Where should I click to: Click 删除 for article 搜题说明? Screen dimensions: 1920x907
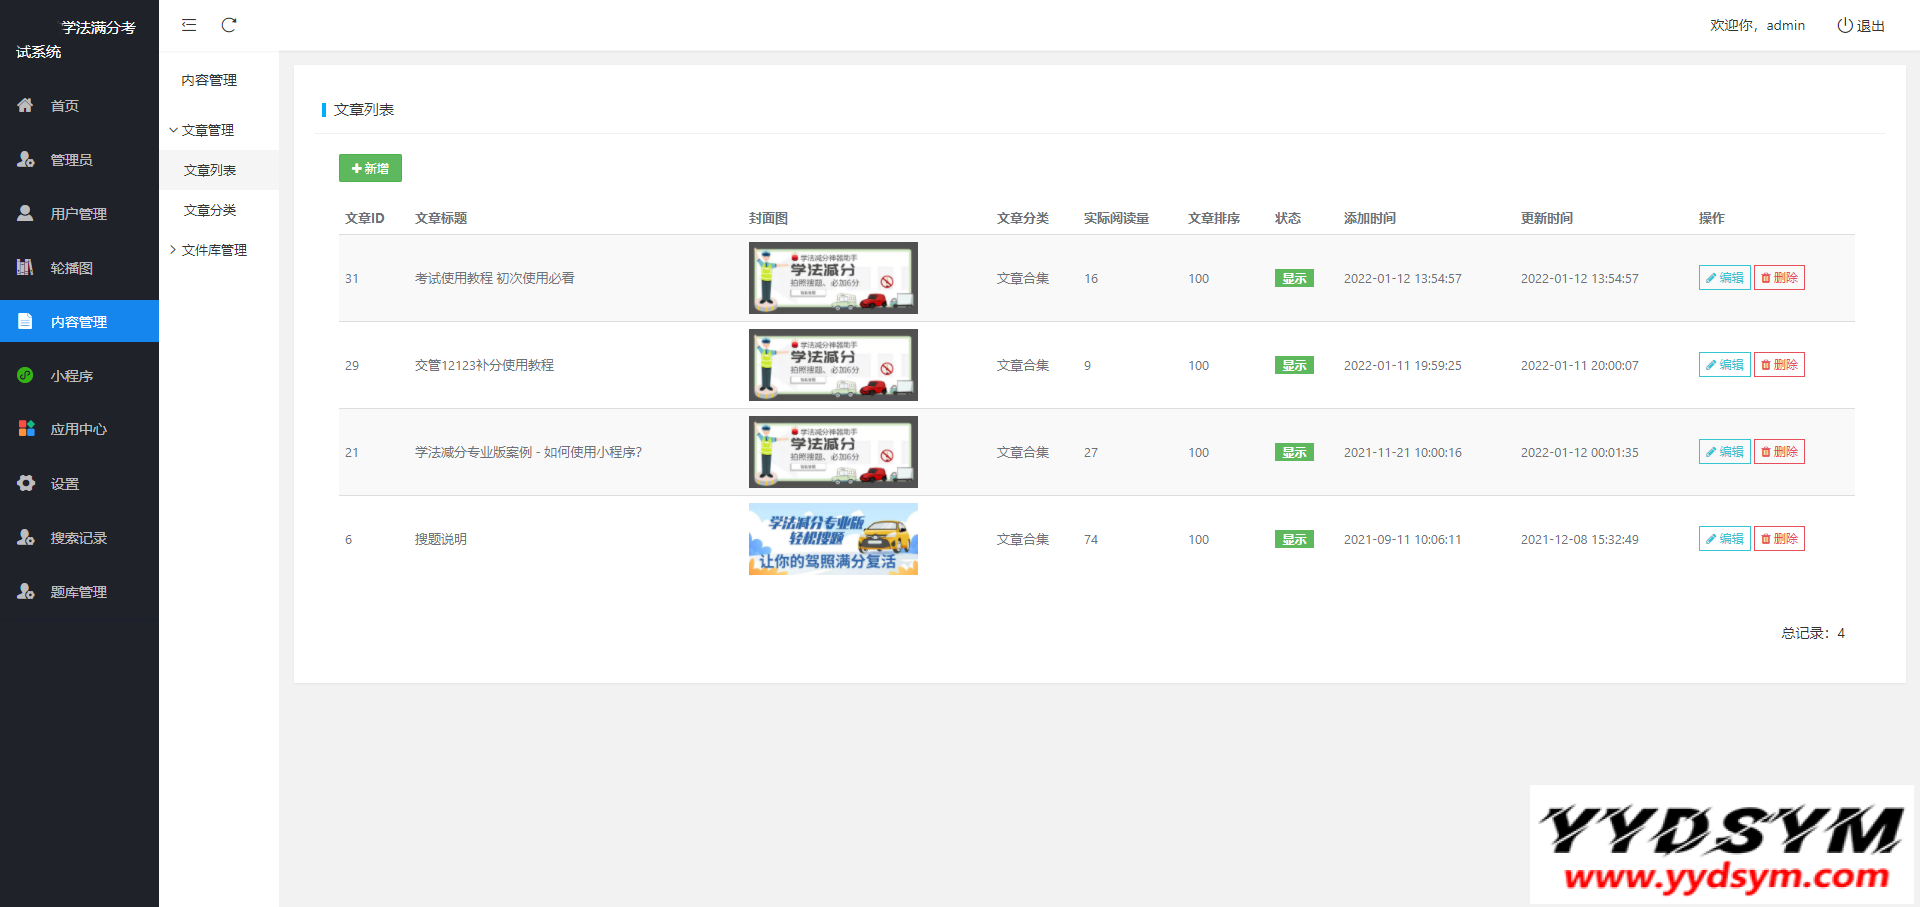pyautogui.click(x=1779, y=539)
